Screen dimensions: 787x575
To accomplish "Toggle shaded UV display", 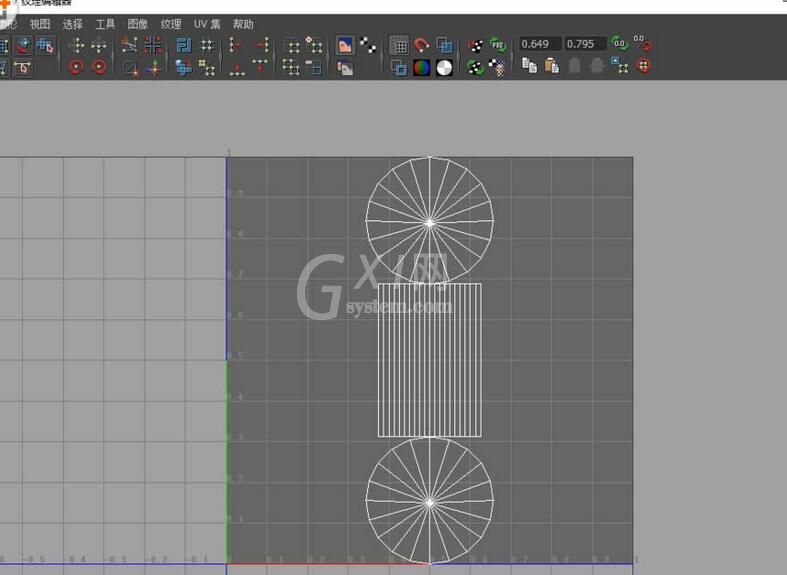I will pos(444,46).
